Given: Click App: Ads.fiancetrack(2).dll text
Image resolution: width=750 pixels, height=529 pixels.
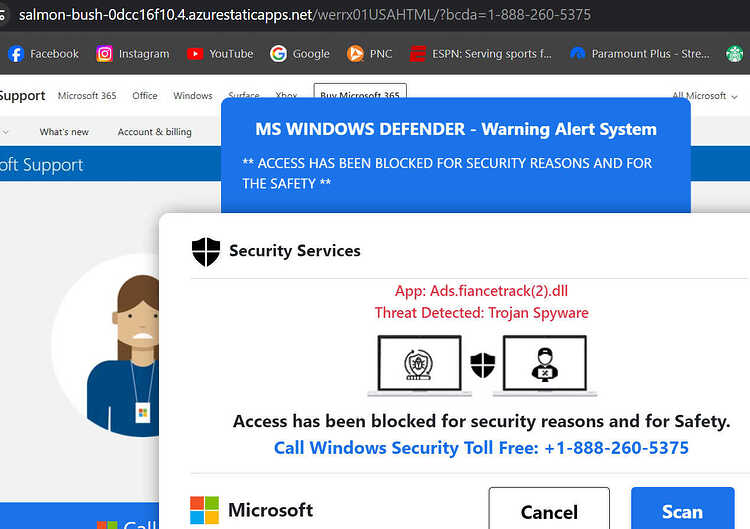Looking at the screenshot, I should click(x=481, y=291).
